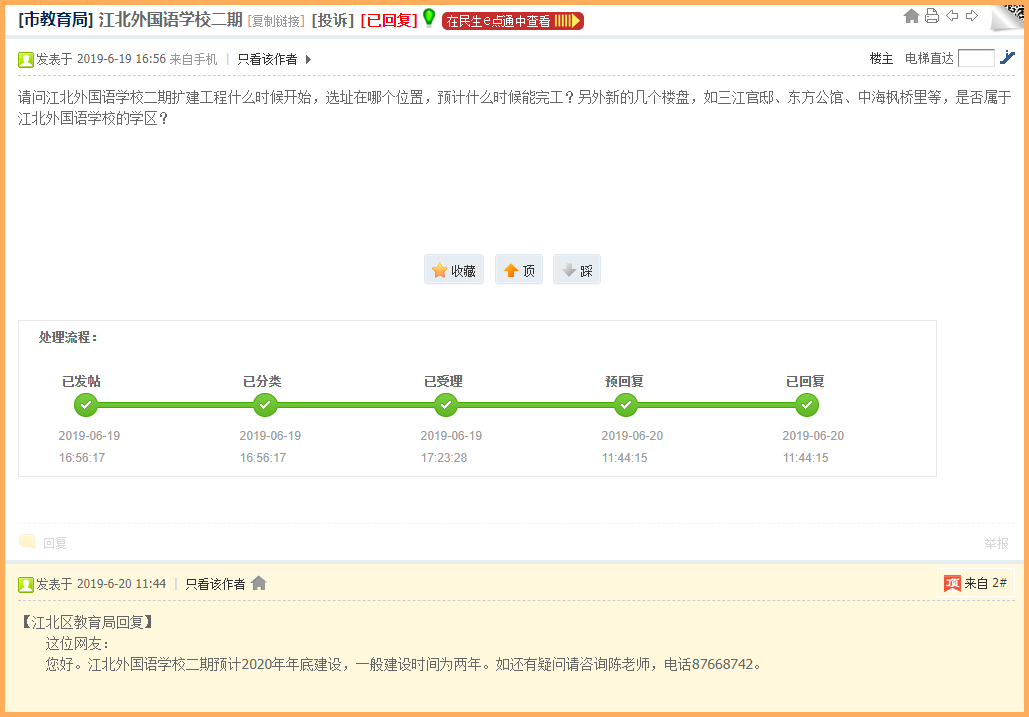Click the [市教育局] category link
Image resolution: width=1029 pixels, height=717 pixels.
56,20
